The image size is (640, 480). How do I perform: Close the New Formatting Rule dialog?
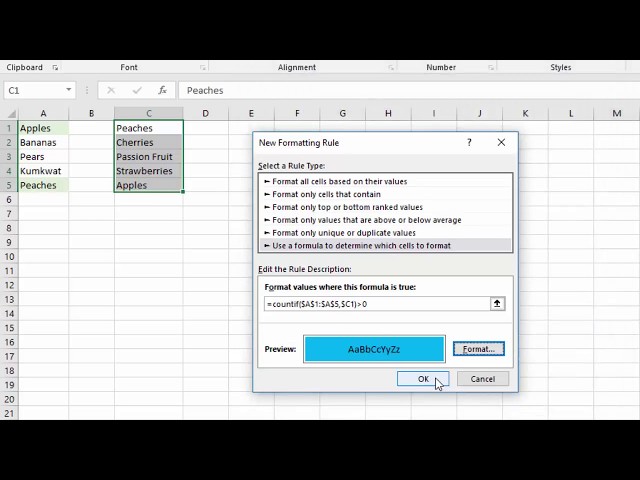[501, 142]
